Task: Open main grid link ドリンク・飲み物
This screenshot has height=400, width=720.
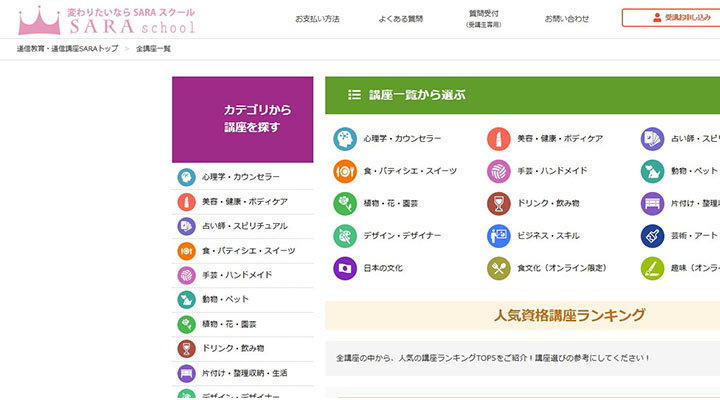Action: click(548, 203)
